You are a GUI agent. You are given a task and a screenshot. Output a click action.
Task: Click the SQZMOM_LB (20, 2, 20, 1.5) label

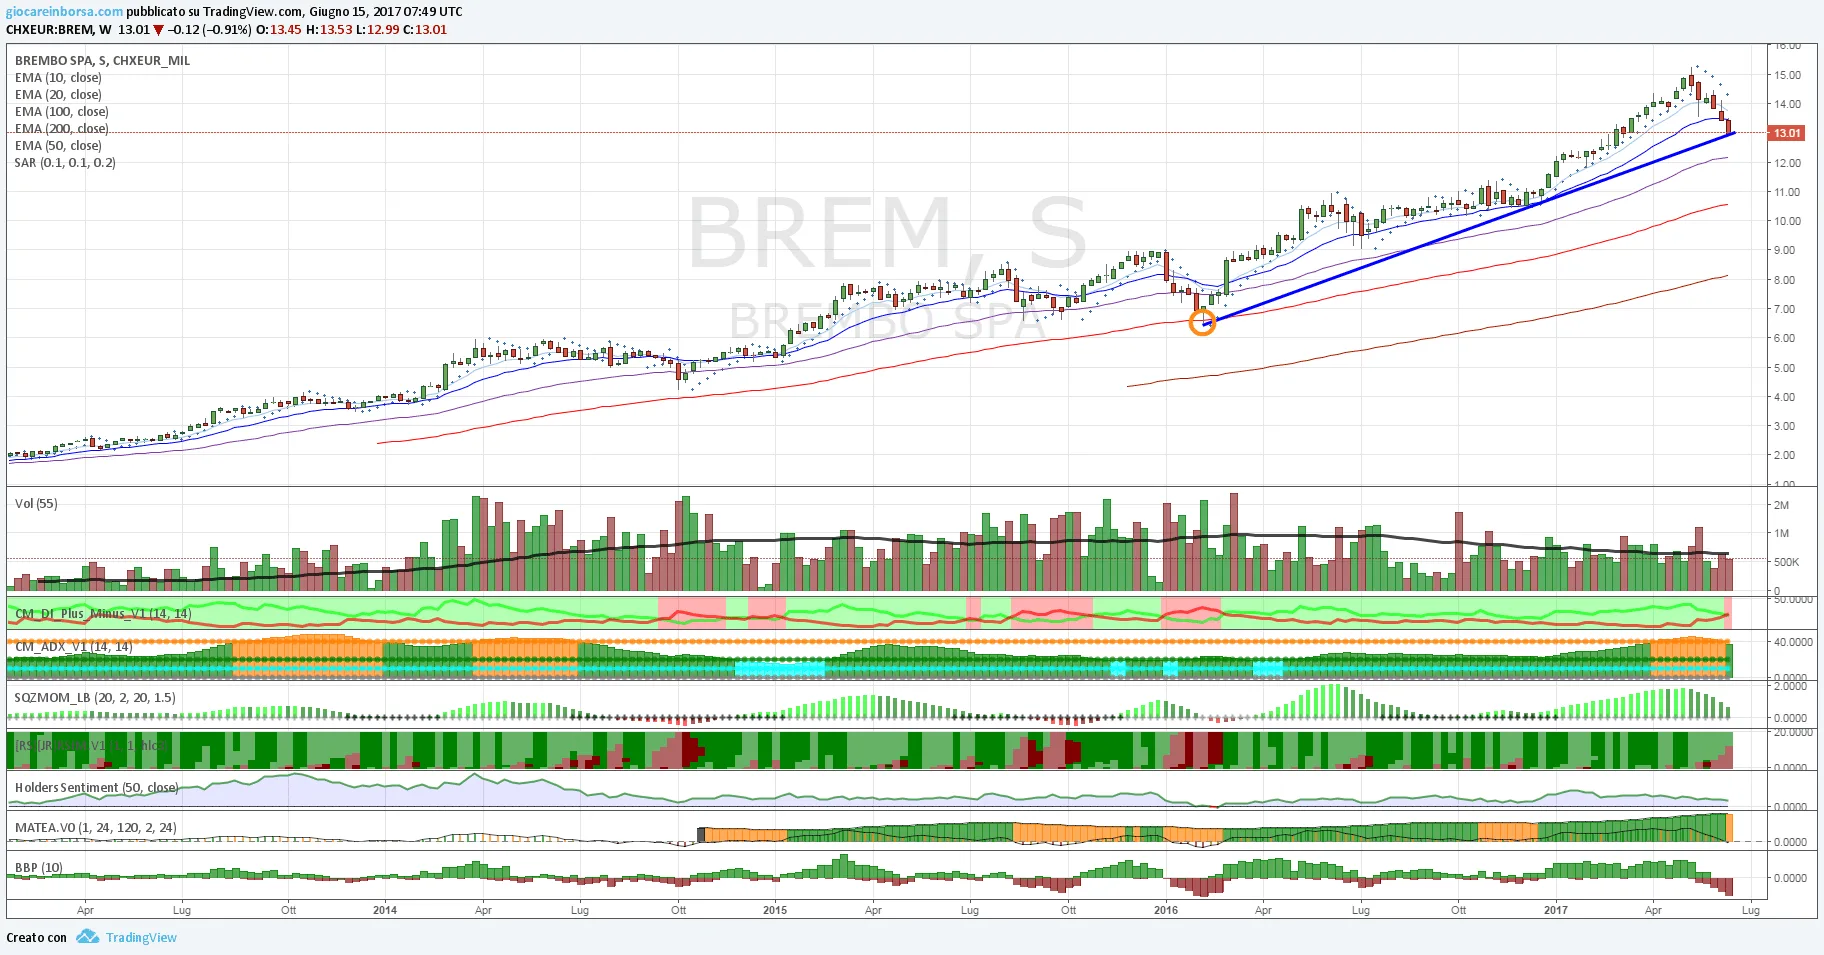point(95,698)
